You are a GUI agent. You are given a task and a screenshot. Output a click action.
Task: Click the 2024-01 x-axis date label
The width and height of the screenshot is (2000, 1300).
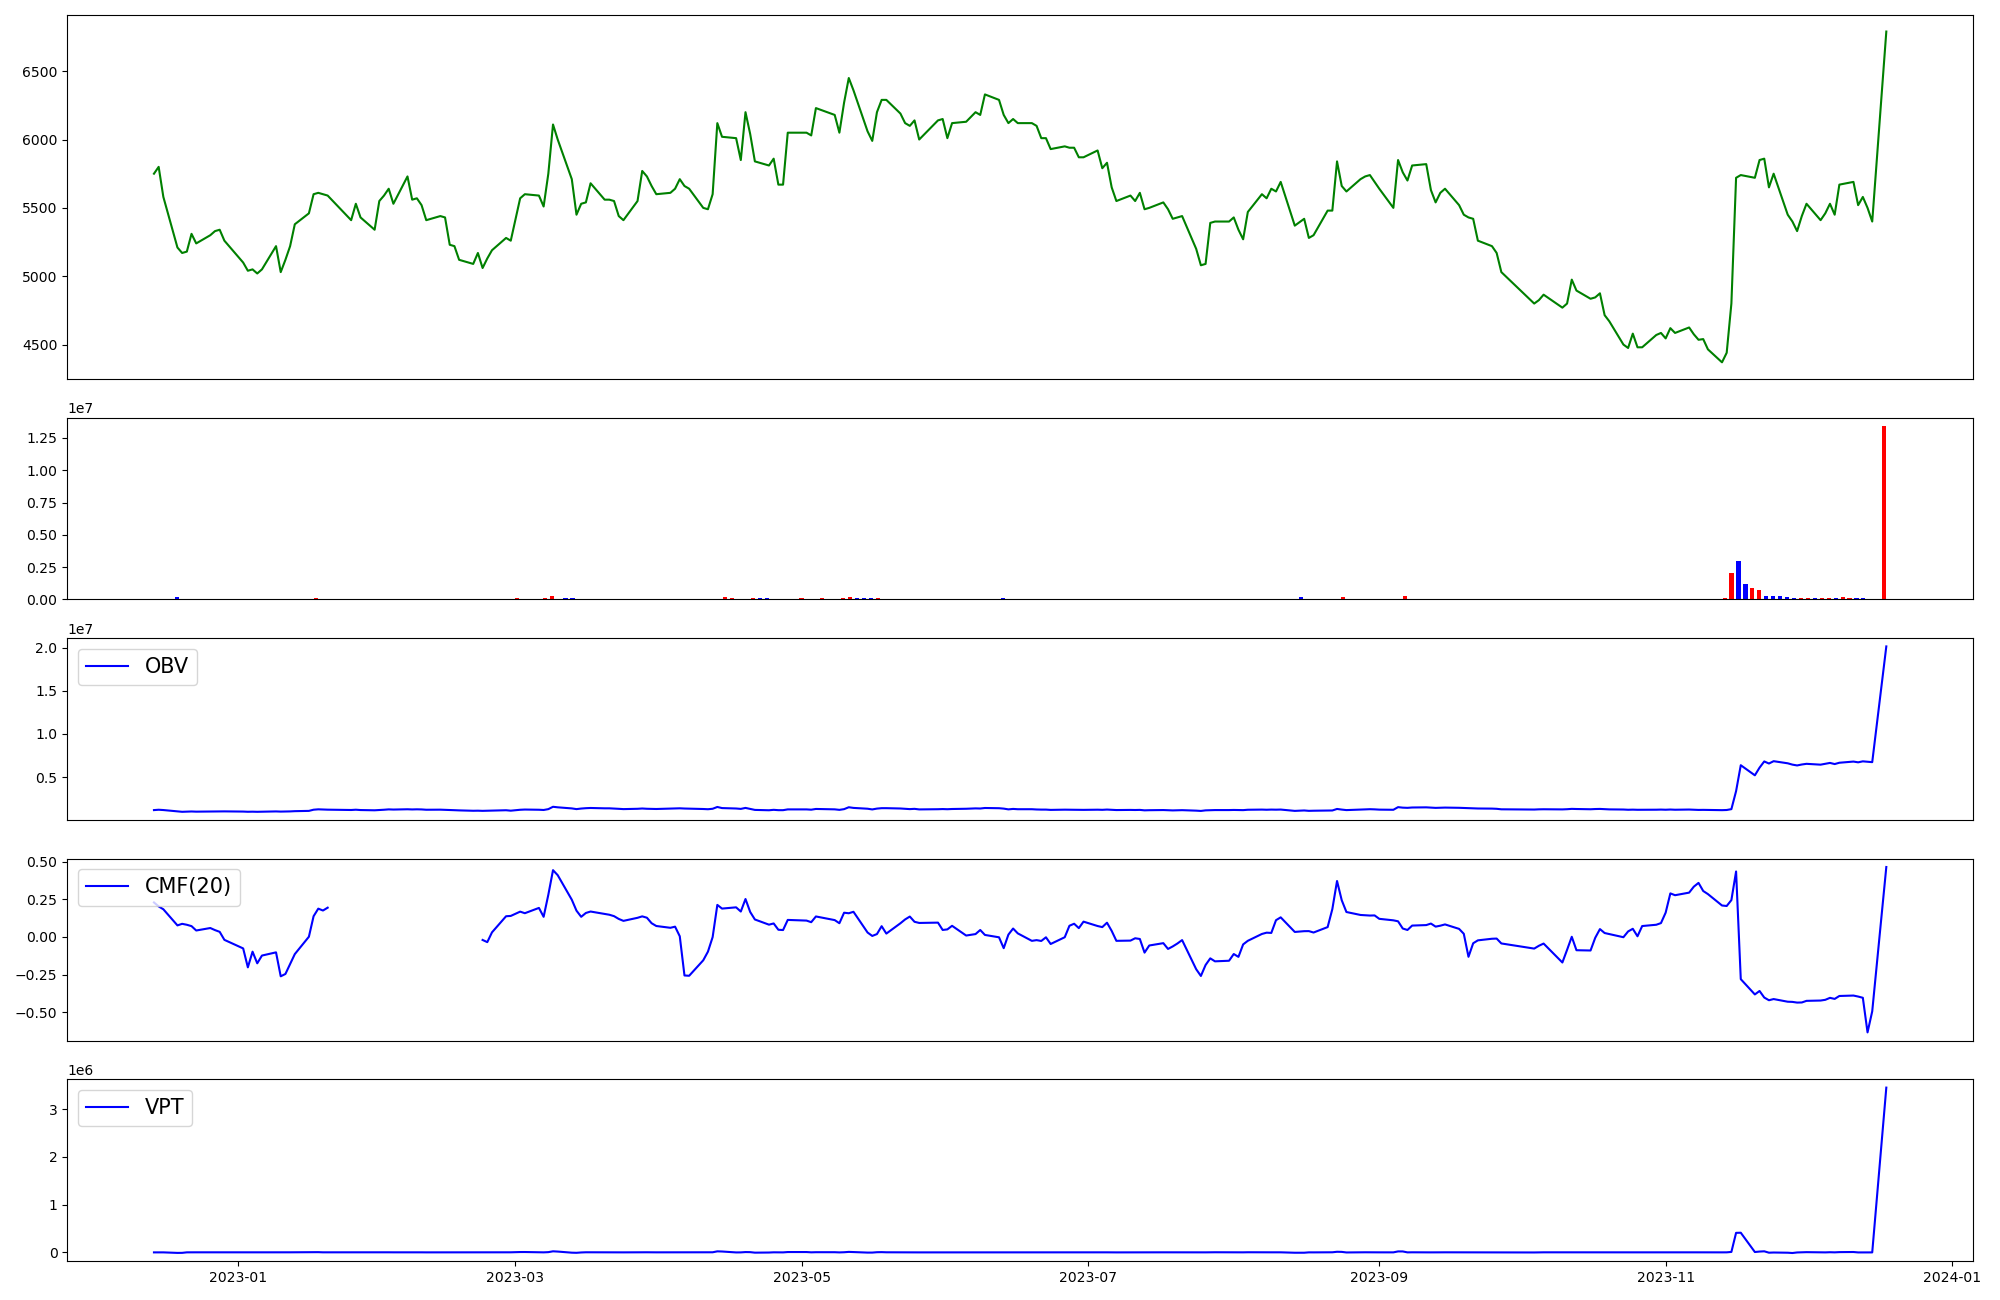[x=1952, y=1276]
